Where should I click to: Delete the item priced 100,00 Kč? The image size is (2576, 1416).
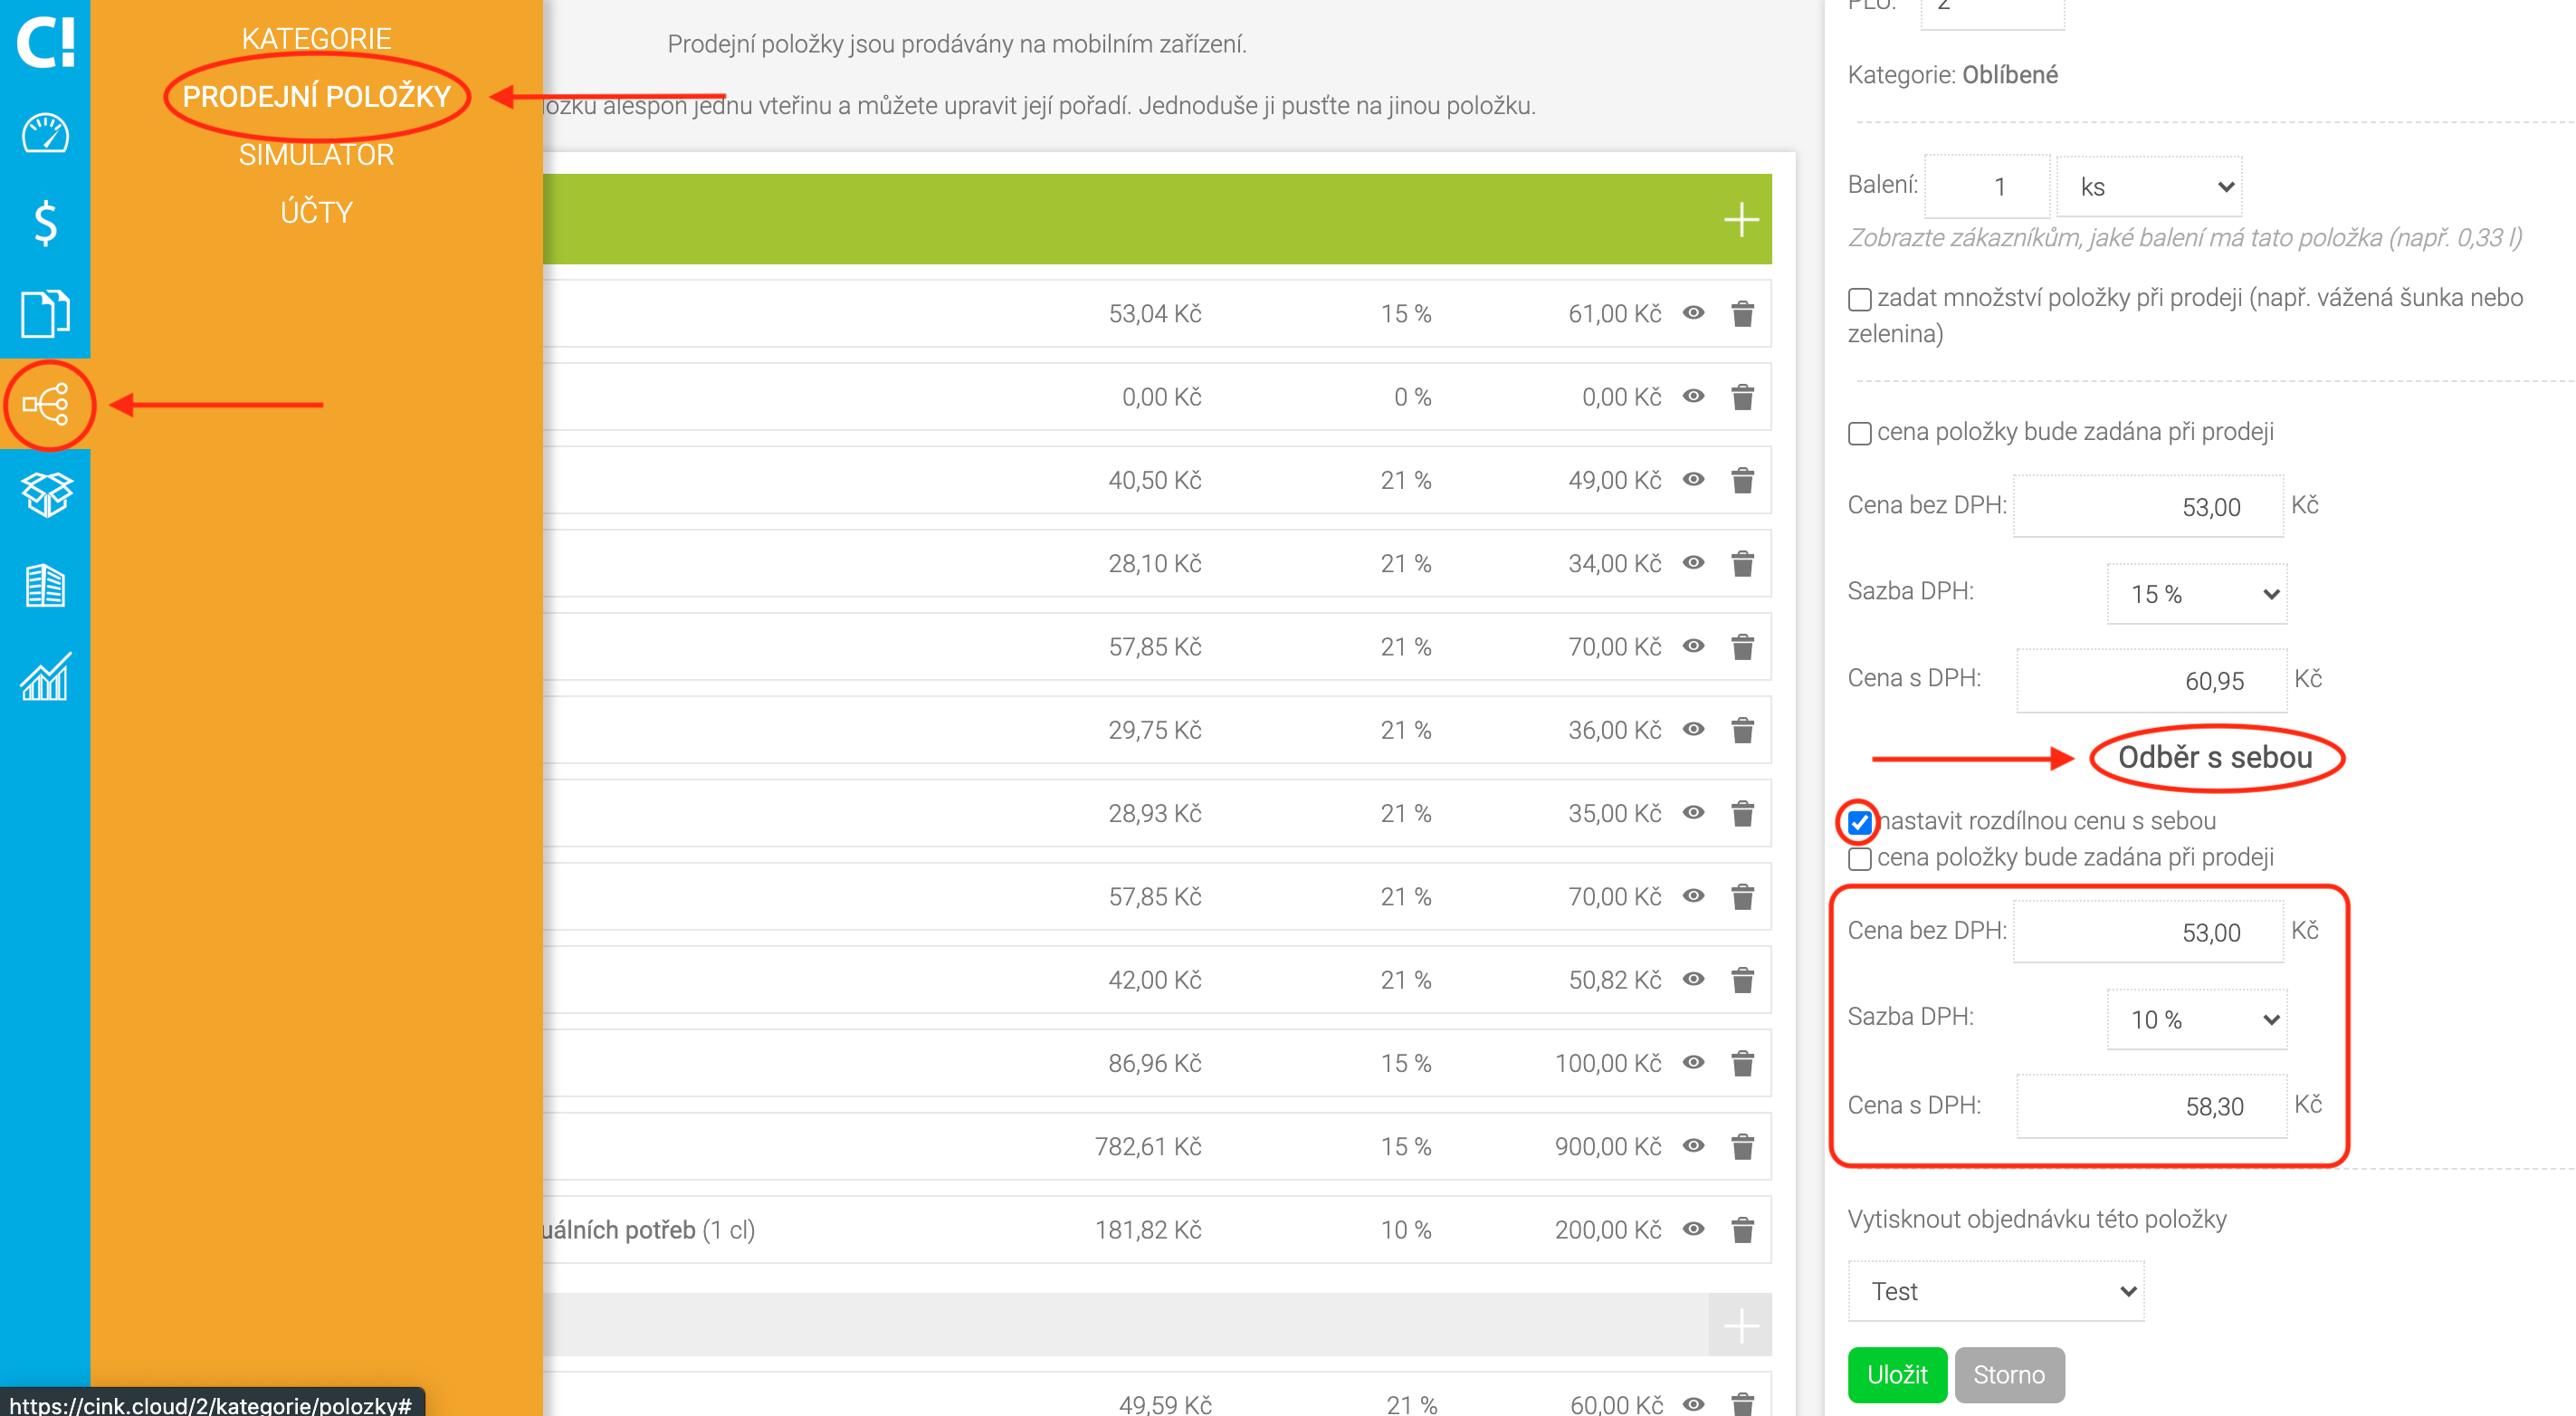click(x=1742, y=1063)
